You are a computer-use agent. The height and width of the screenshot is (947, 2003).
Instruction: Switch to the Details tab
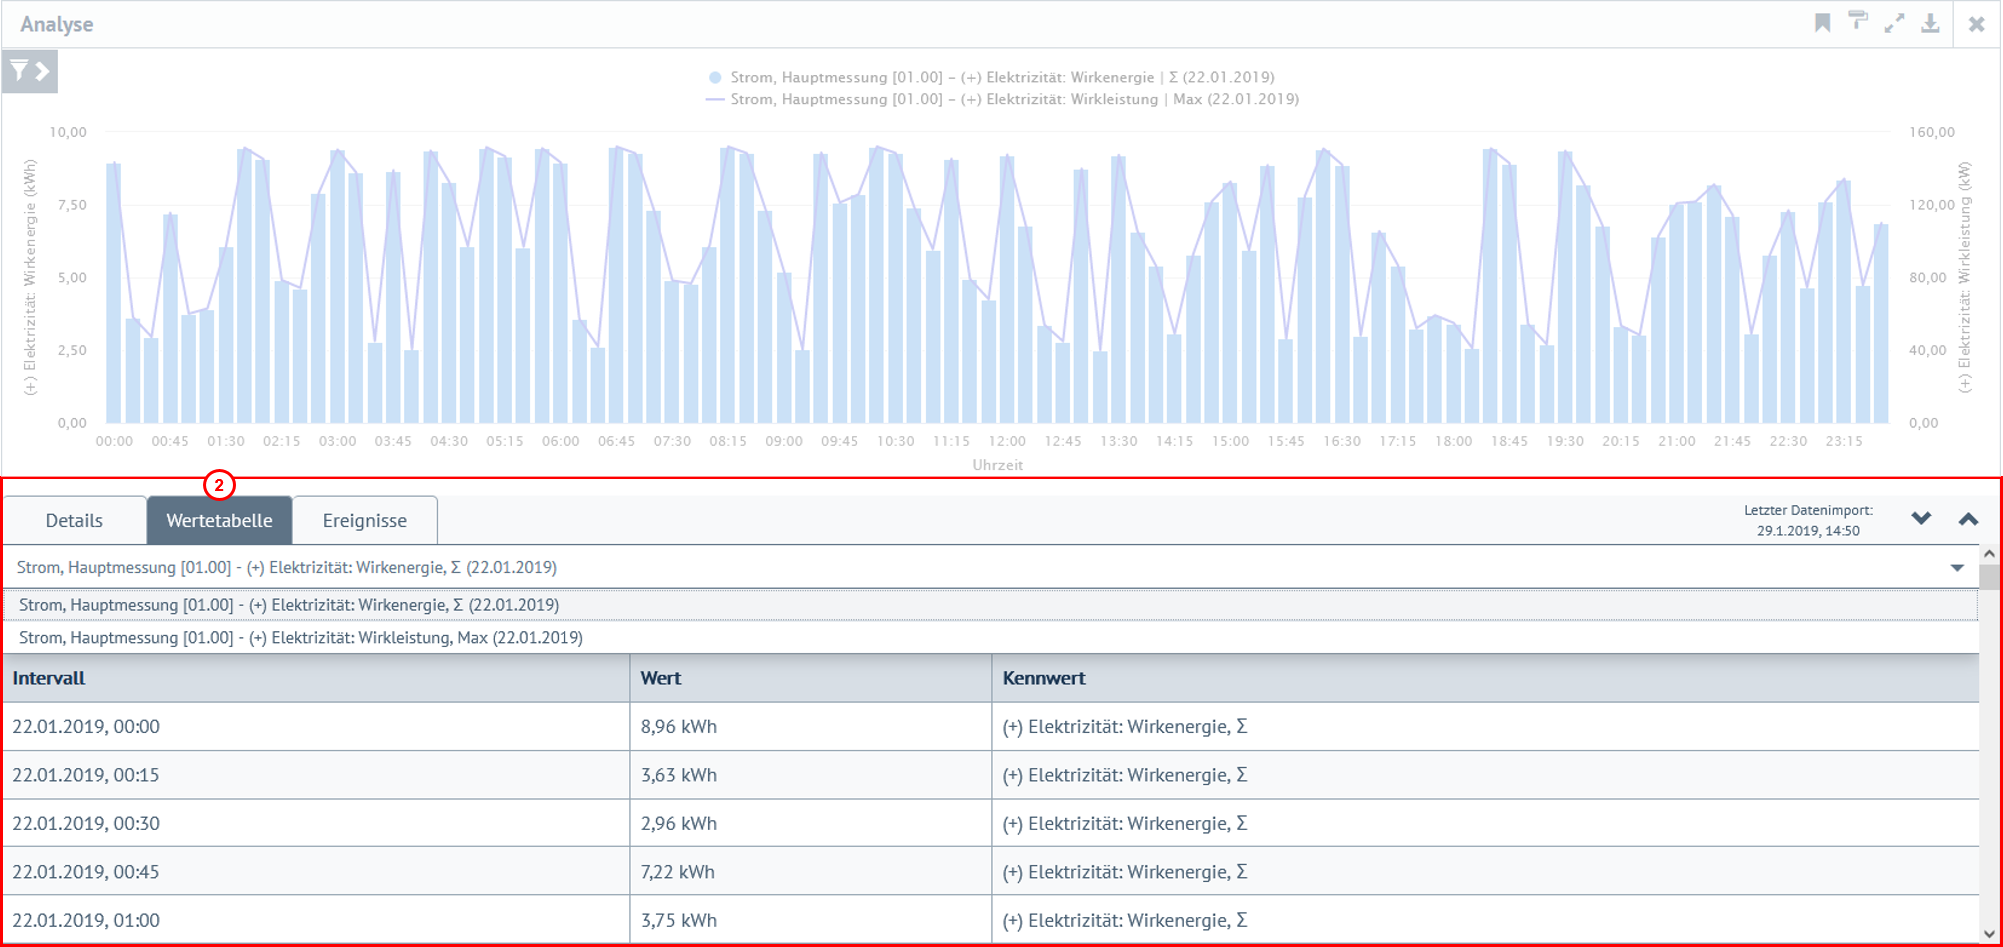(x=74, y=521)
